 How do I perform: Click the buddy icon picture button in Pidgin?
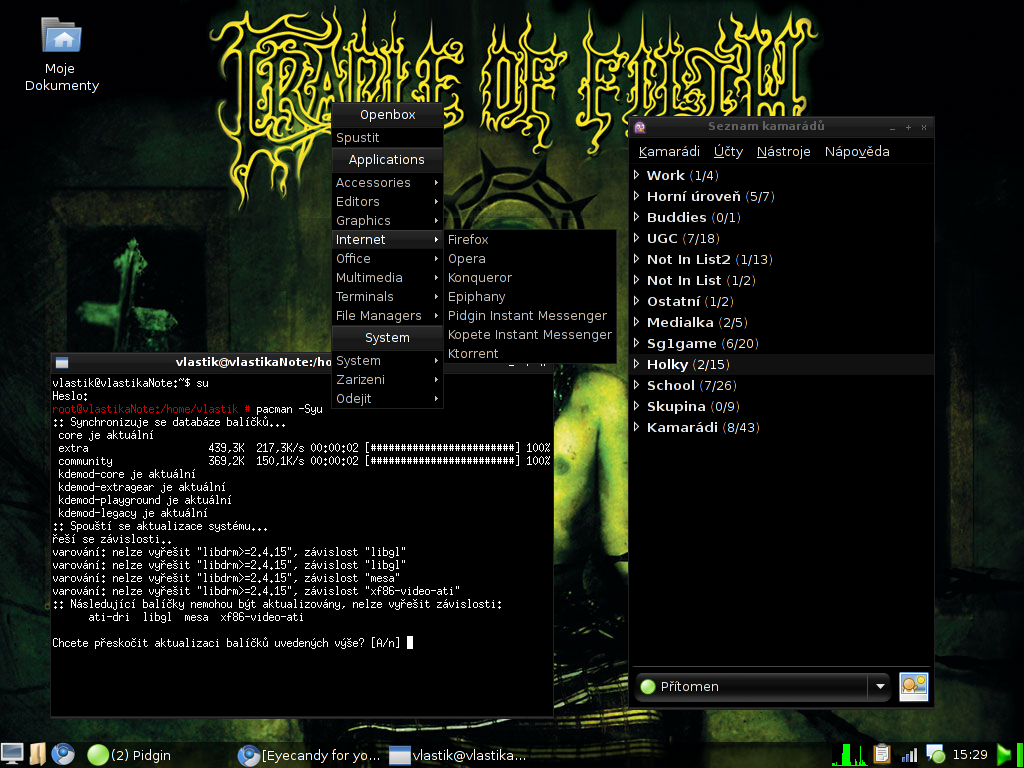click(913, 686)
